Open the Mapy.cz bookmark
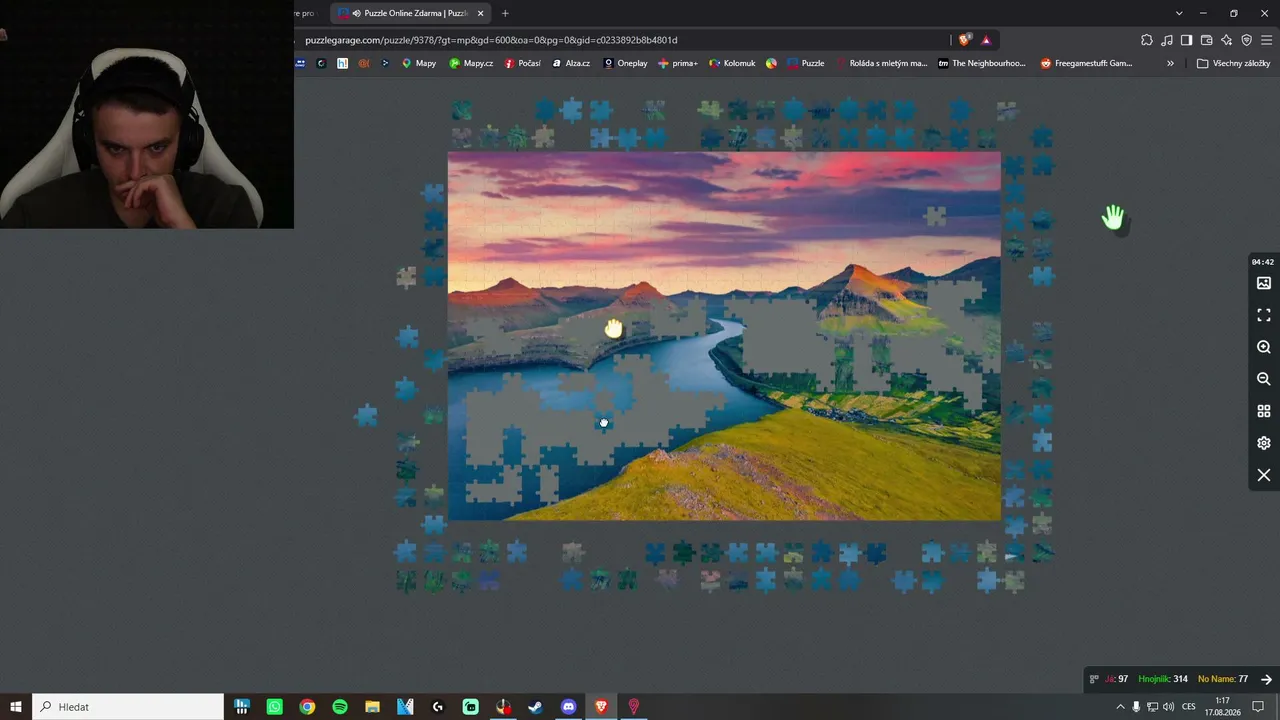The height and width of the screenshot is (720, 1280). (471, 63)
